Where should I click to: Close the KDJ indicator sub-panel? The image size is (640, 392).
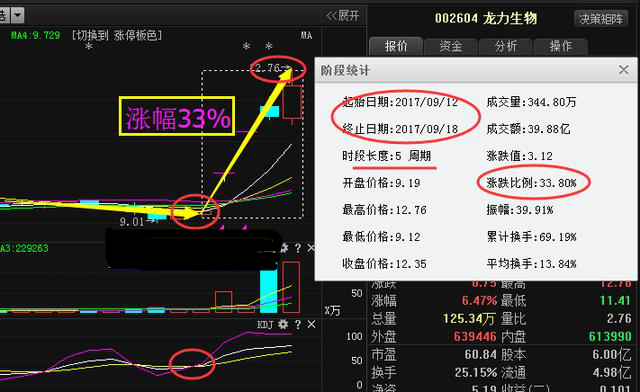tap(311, 324)
